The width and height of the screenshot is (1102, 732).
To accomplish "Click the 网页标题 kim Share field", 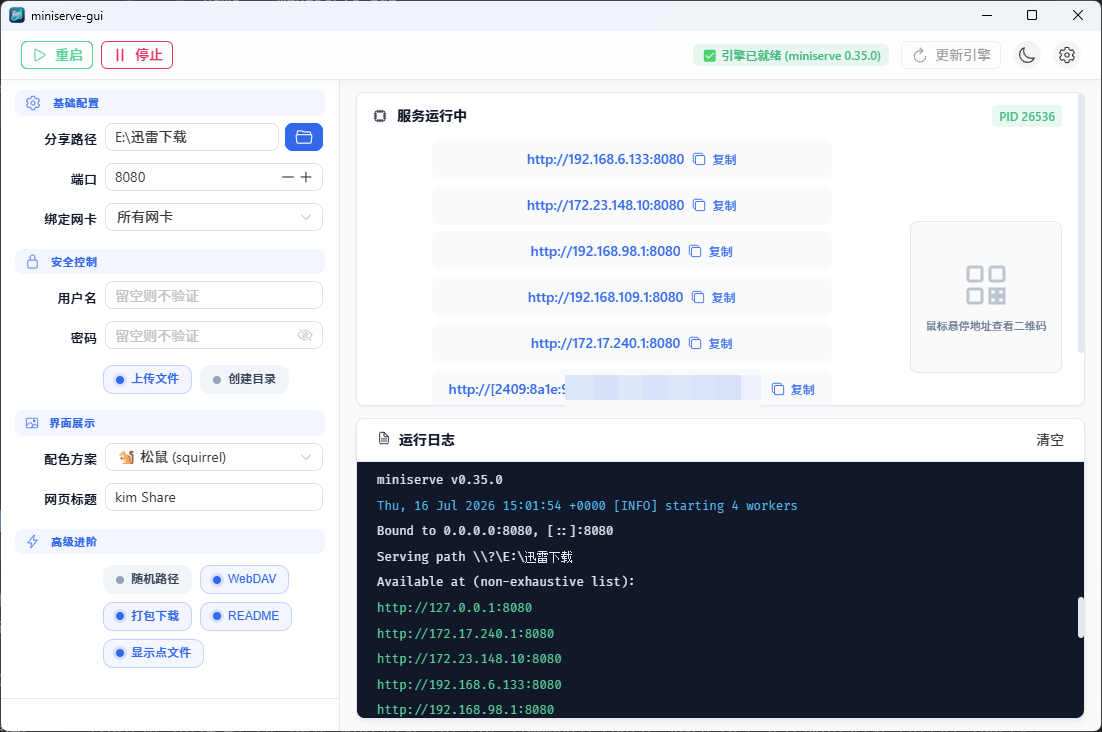I will pos(214,497).
